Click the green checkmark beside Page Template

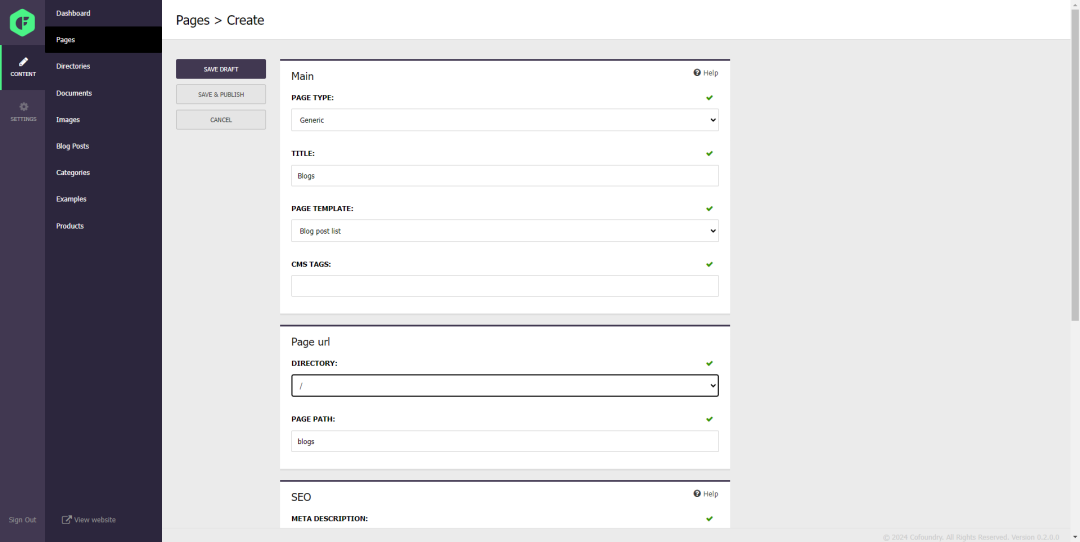click(709, 209)
